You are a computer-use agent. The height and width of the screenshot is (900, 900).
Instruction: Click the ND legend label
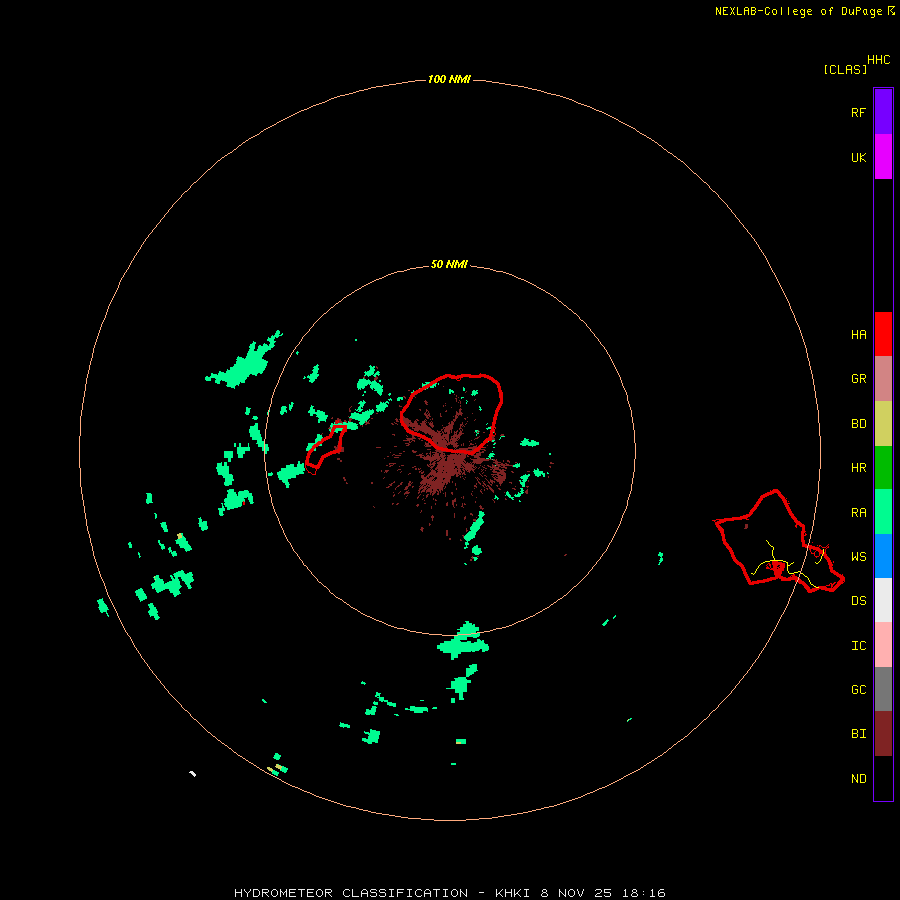[858, 779]
